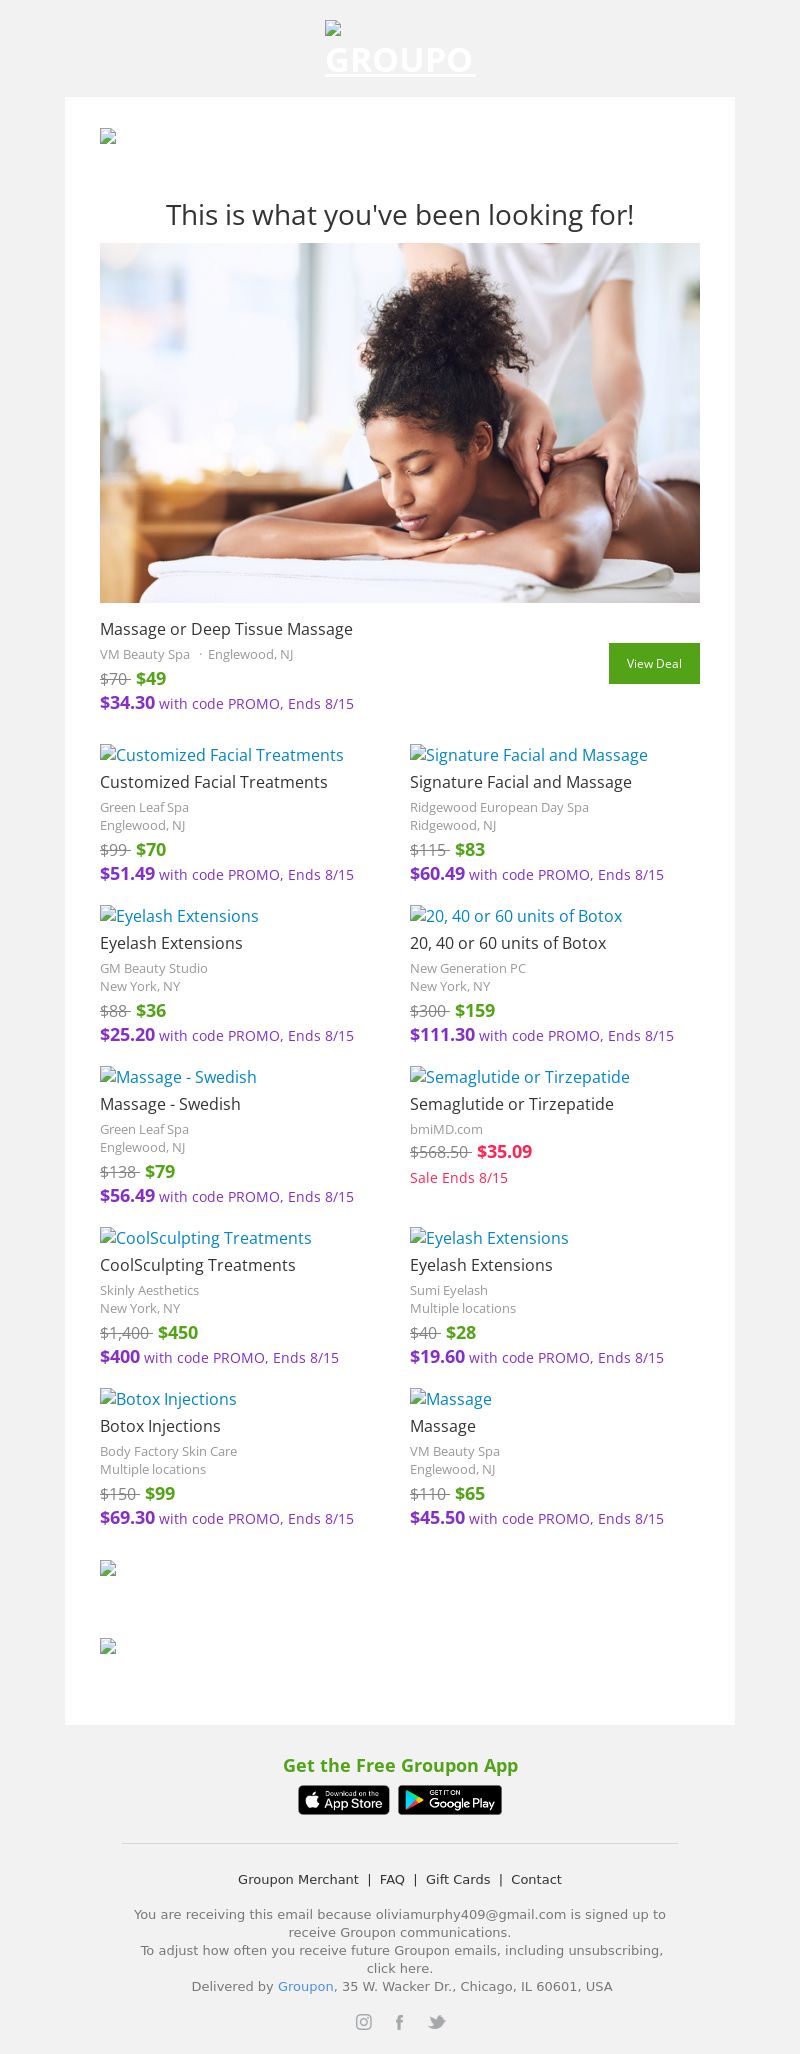The height and width of the screenshot is (2054, 800).
Task: Click the View Deal button
Action: 654,663
